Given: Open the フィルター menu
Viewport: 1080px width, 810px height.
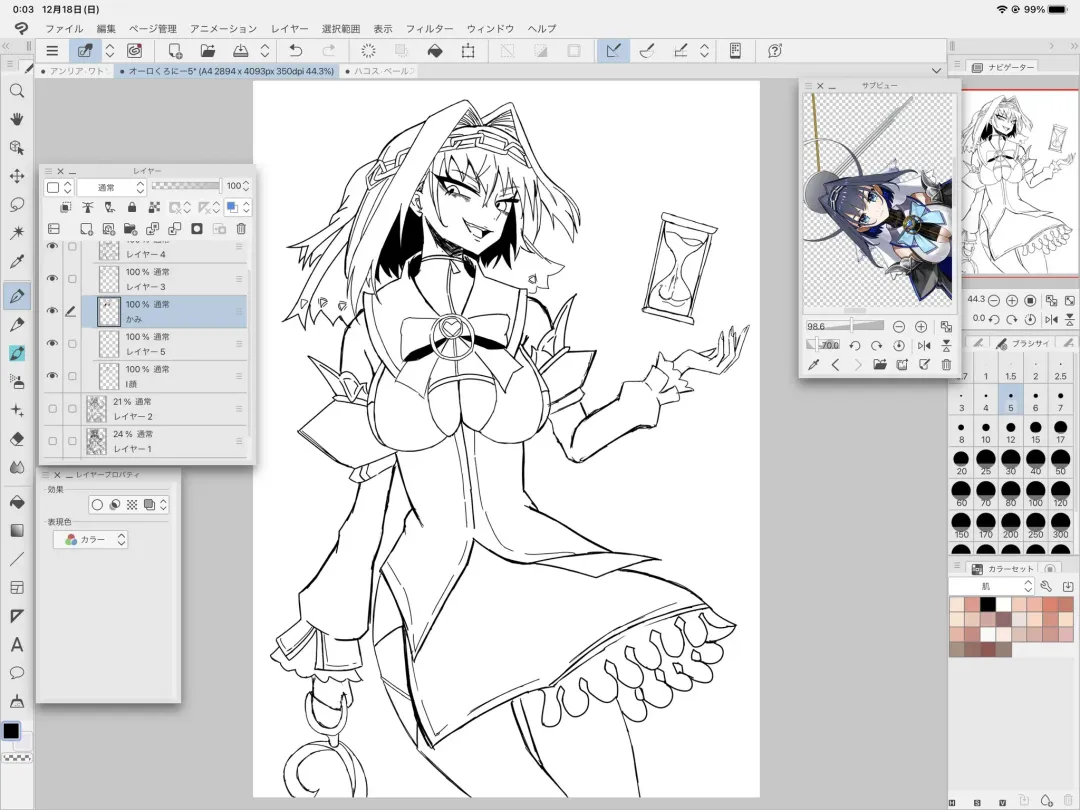Looking at the screenshot, I should pyautogui.click(x=429, y=29).
